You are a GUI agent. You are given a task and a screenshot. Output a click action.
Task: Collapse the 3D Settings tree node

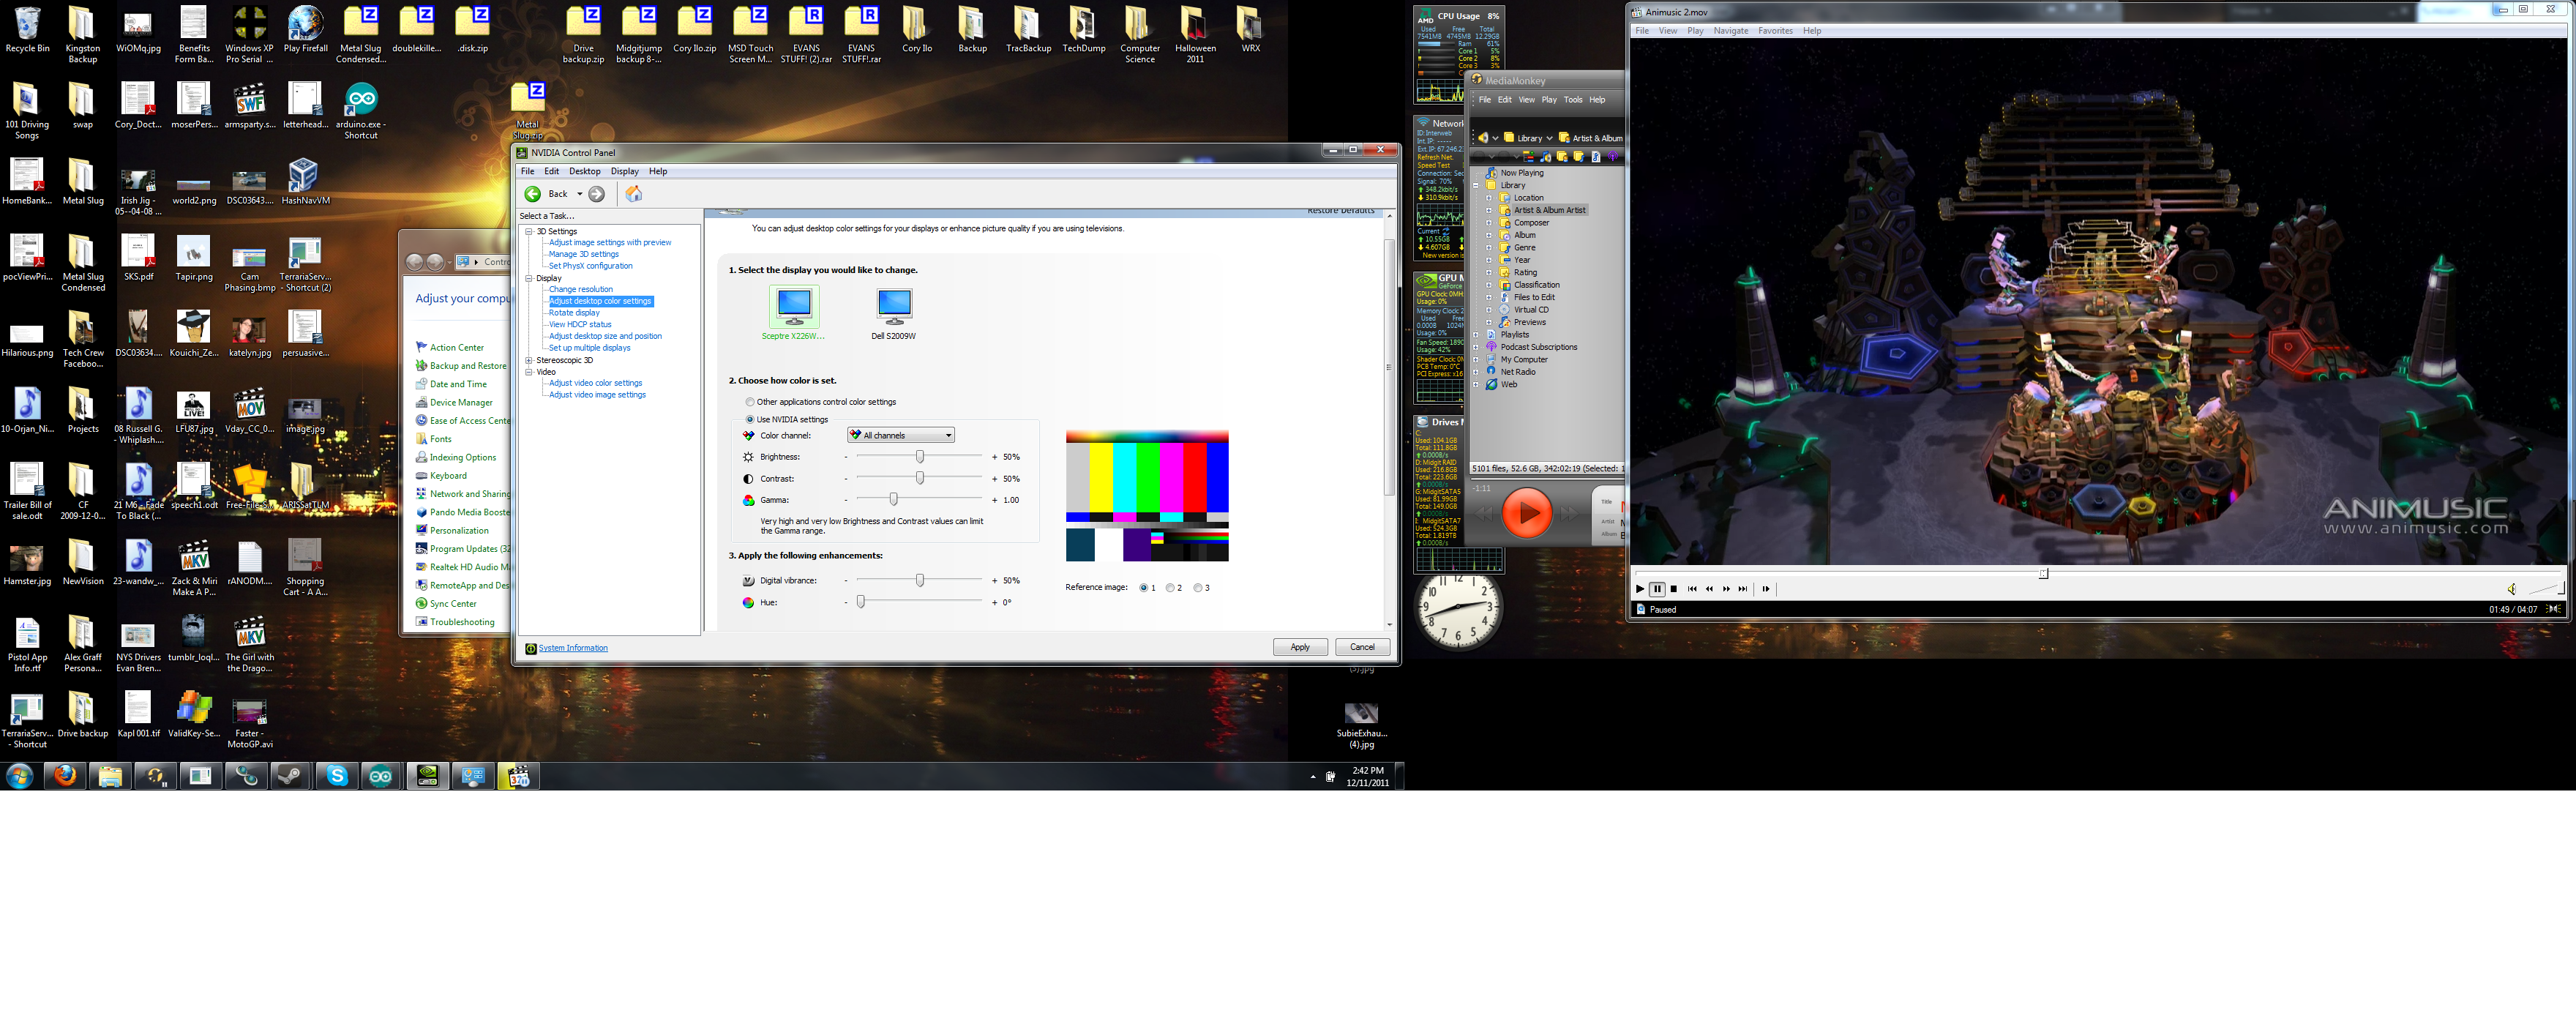pos(529,232)
